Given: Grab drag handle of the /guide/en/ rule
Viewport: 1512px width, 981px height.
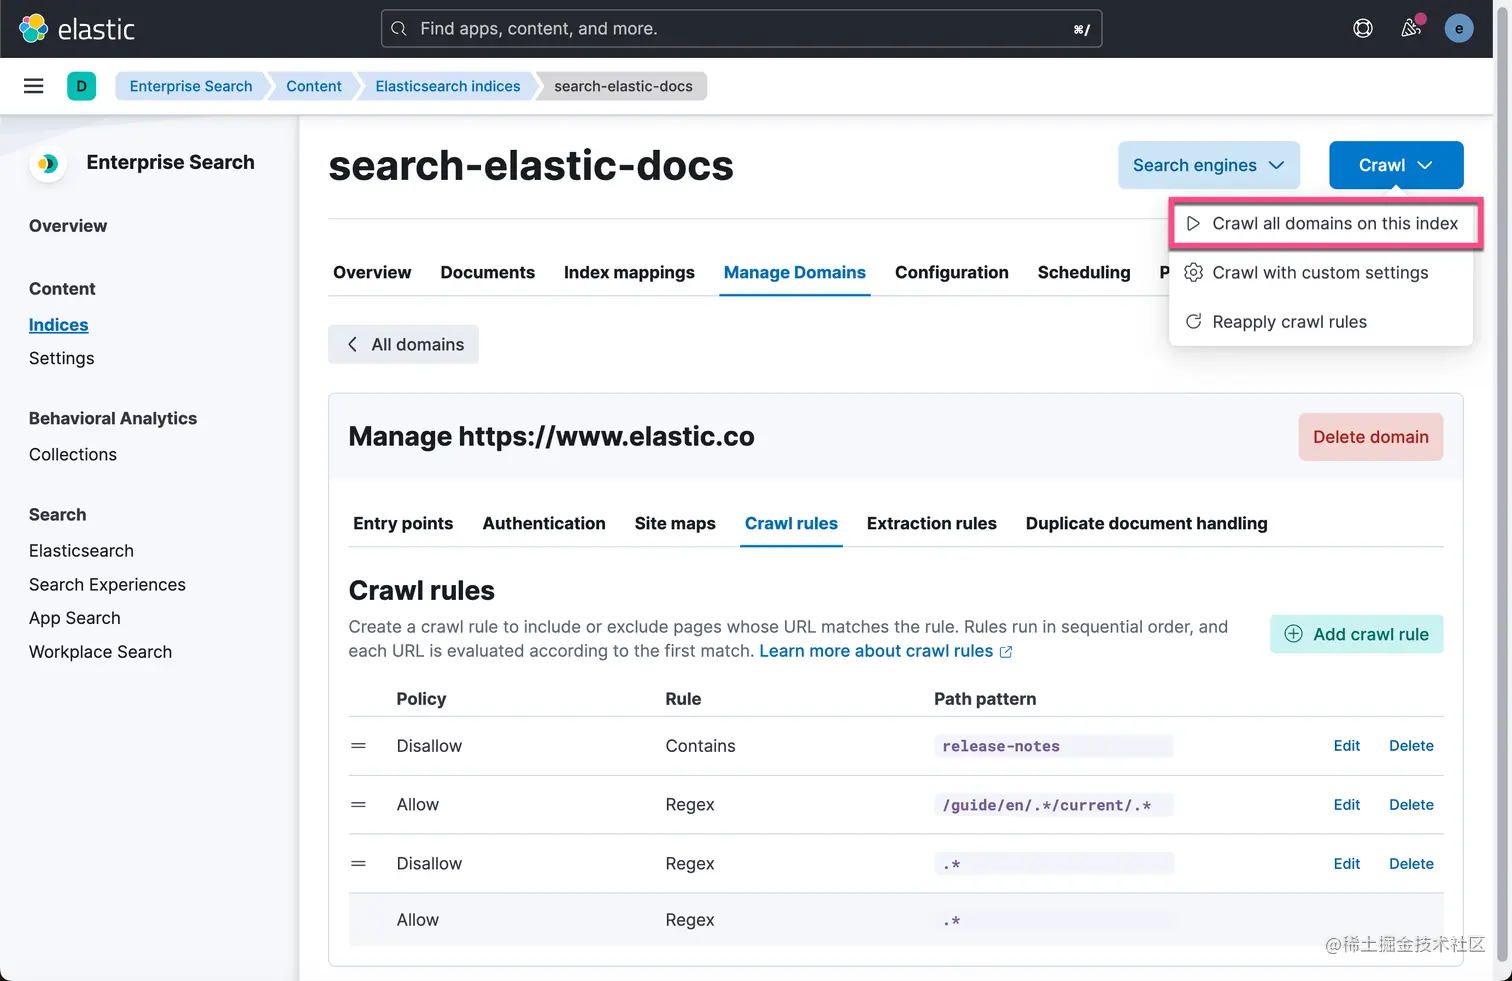Looking at the screenshot, I should click(x=358, y=805).
